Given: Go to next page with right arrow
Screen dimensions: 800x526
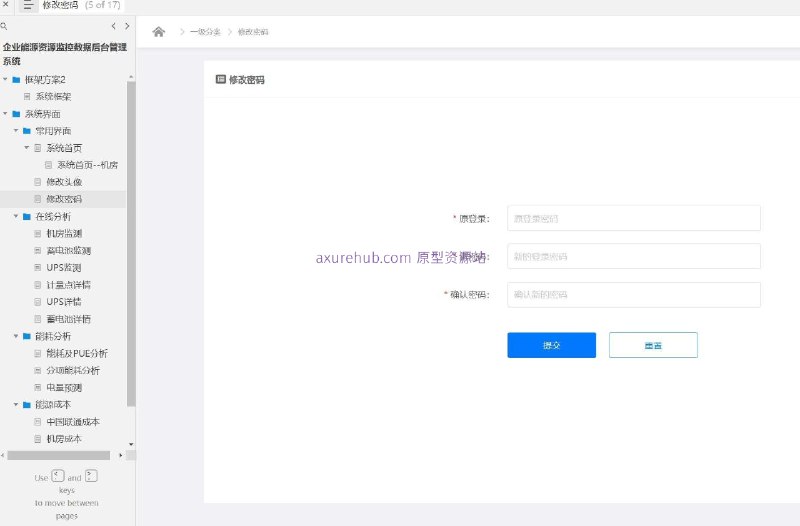Looking at the screenshot, I should [x=127, y=26].
